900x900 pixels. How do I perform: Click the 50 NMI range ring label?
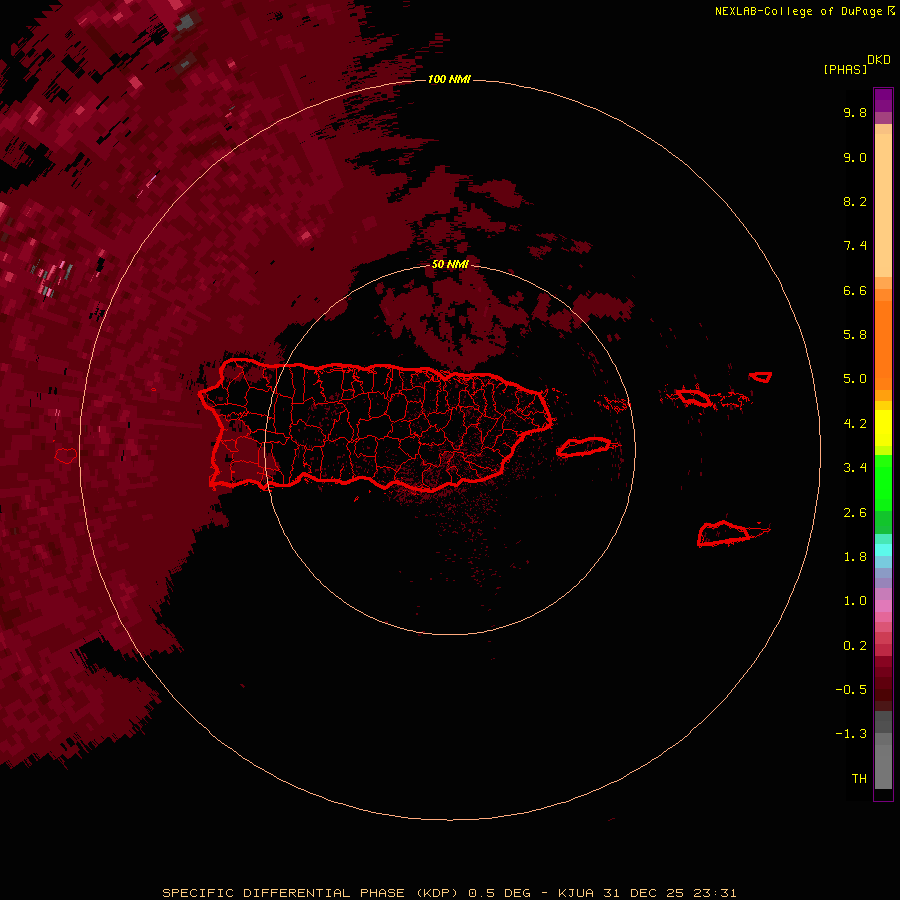450,264
